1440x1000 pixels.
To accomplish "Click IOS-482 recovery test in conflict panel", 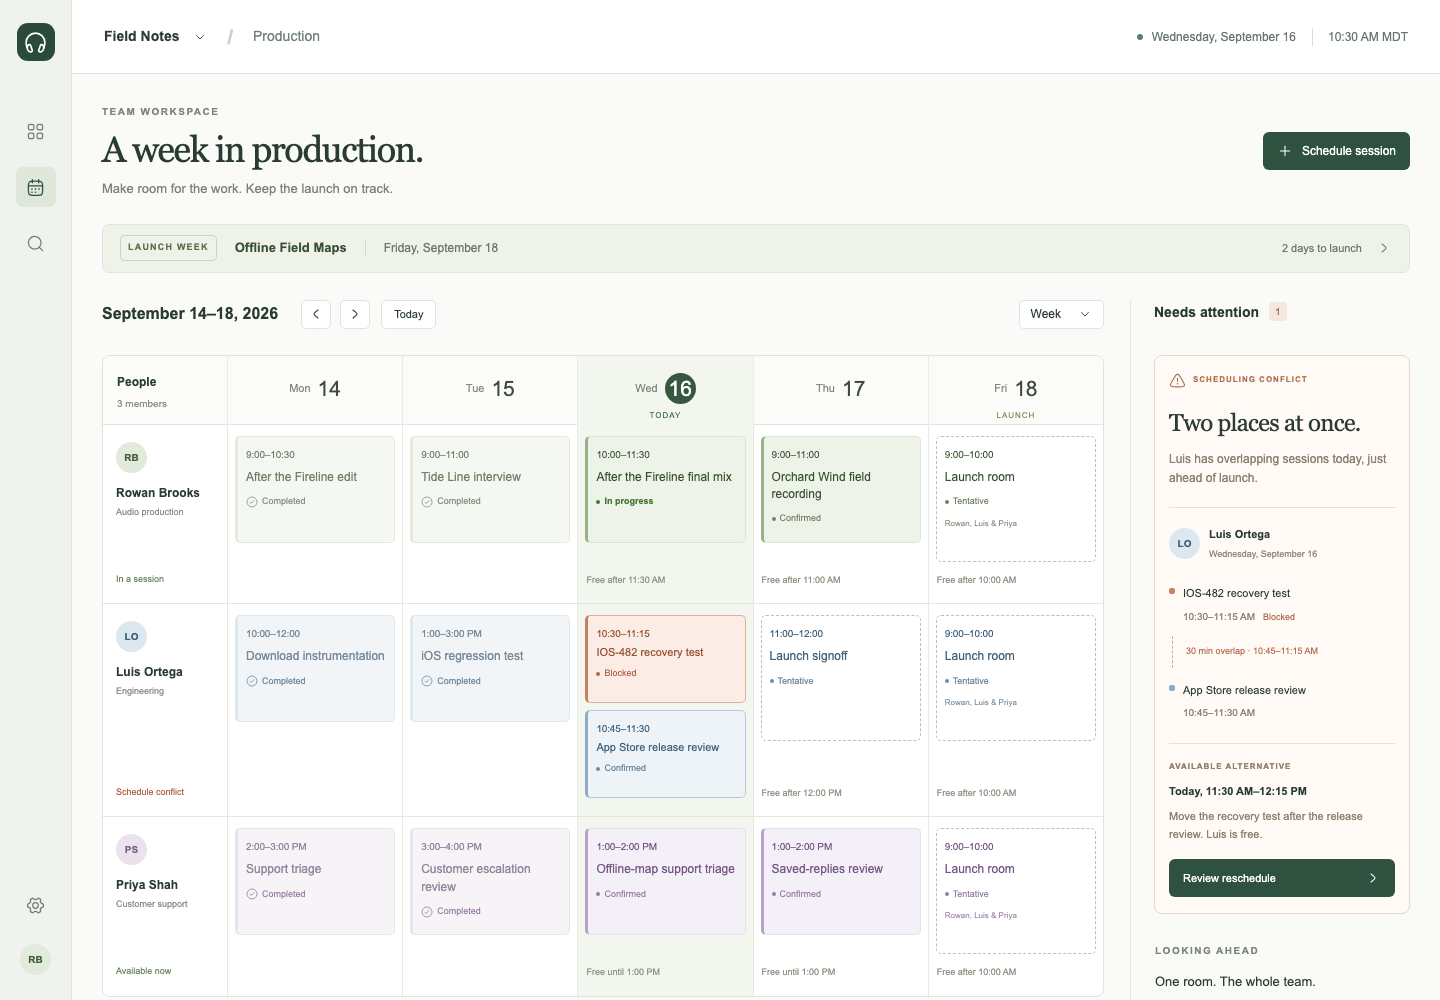I will pyautogui.click(x=1236, y=593).
